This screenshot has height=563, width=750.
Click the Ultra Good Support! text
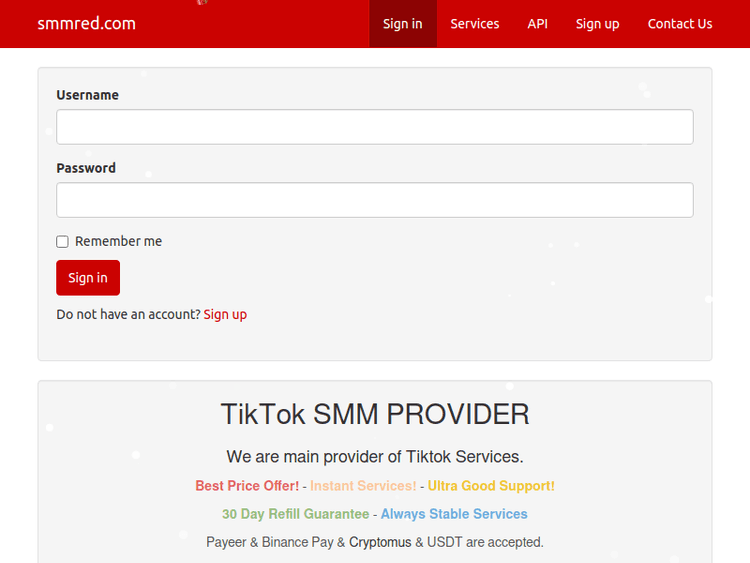coord(491,486)
